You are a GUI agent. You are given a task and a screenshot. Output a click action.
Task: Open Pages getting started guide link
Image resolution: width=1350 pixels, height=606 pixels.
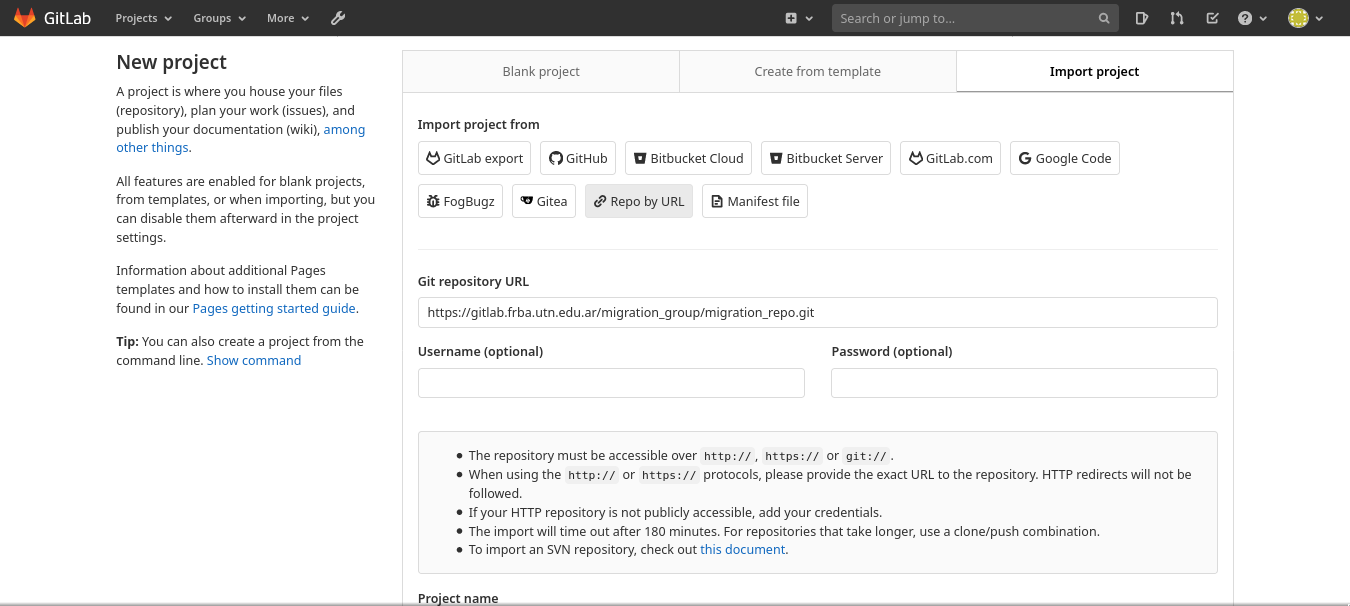(274, 309)
